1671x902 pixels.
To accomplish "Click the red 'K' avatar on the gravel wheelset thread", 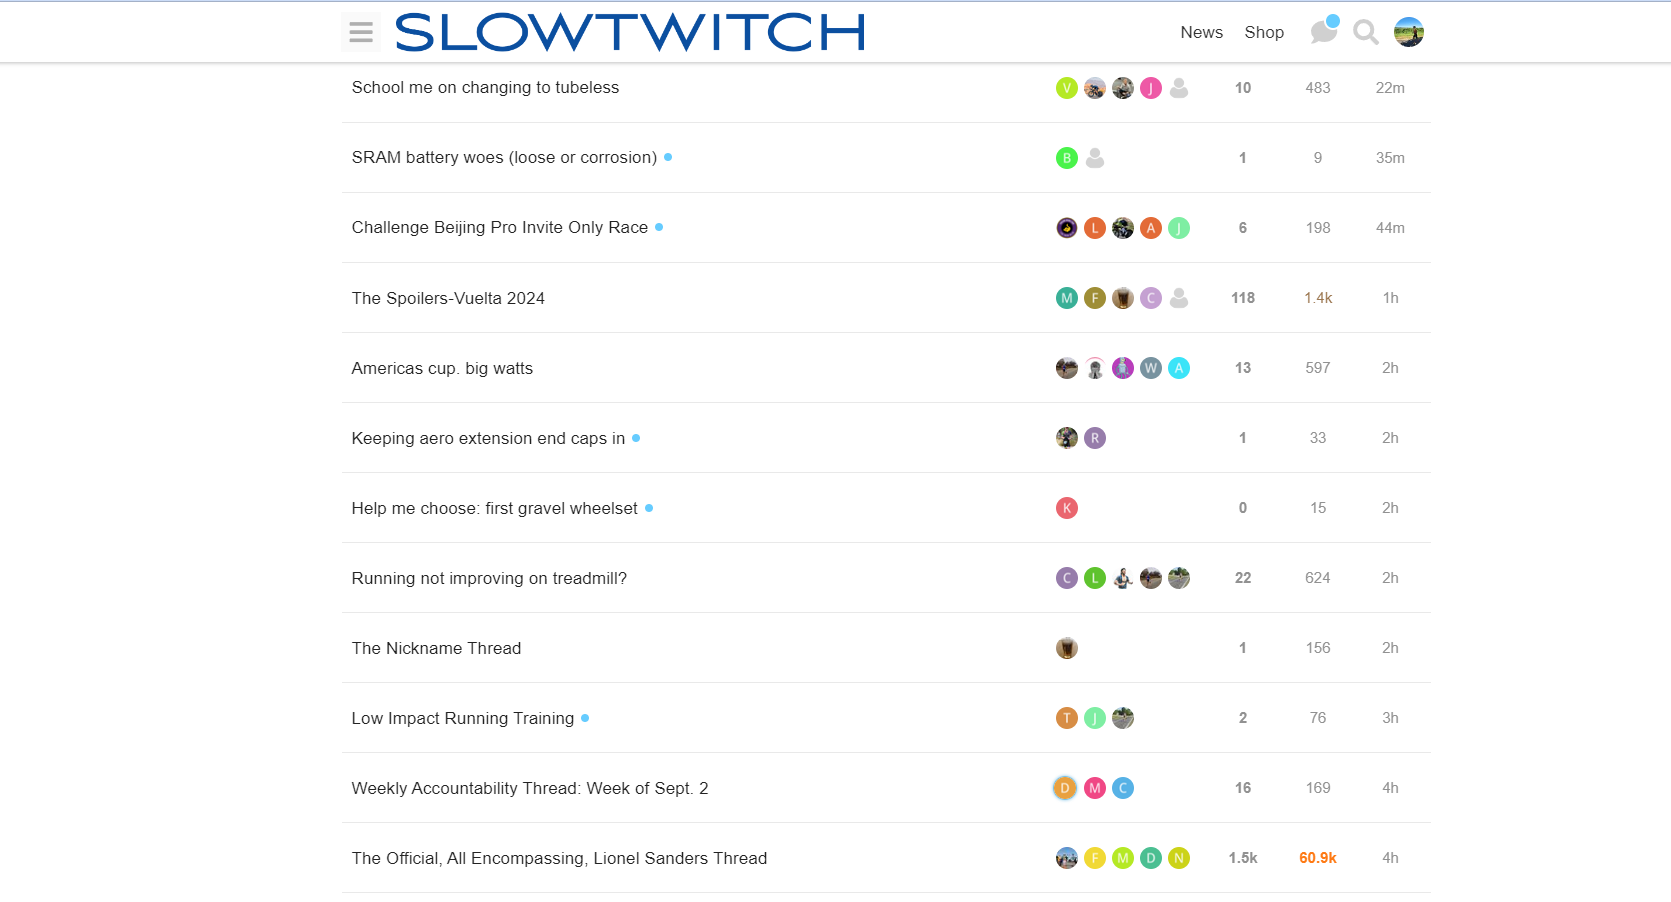I will (x=1067, y=508).
